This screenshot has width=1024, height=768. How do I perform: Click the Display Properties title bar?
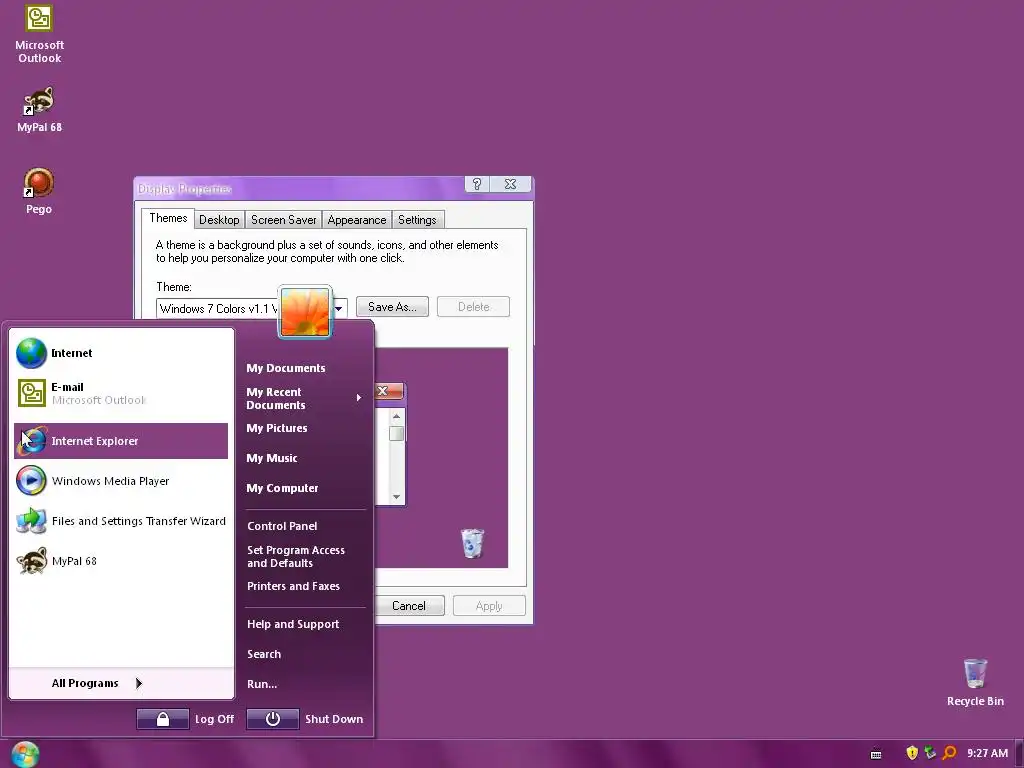[299, 189]
